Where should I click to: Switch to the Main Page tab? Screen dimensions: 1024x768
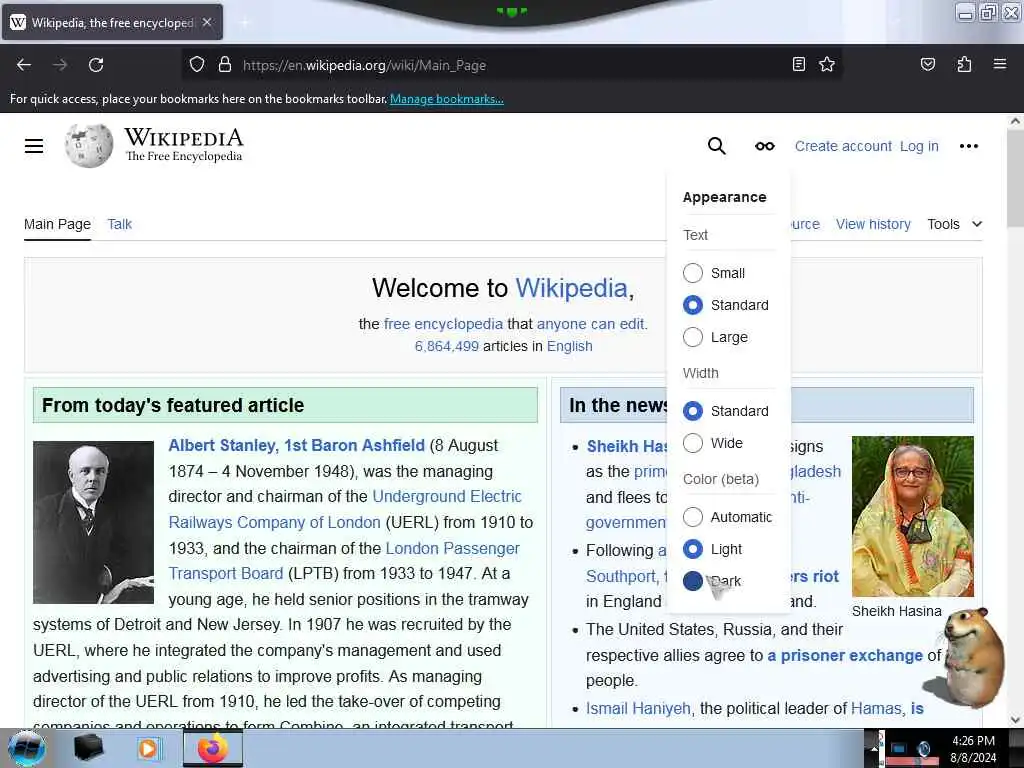pyautogui.click(x=57, y=224)
